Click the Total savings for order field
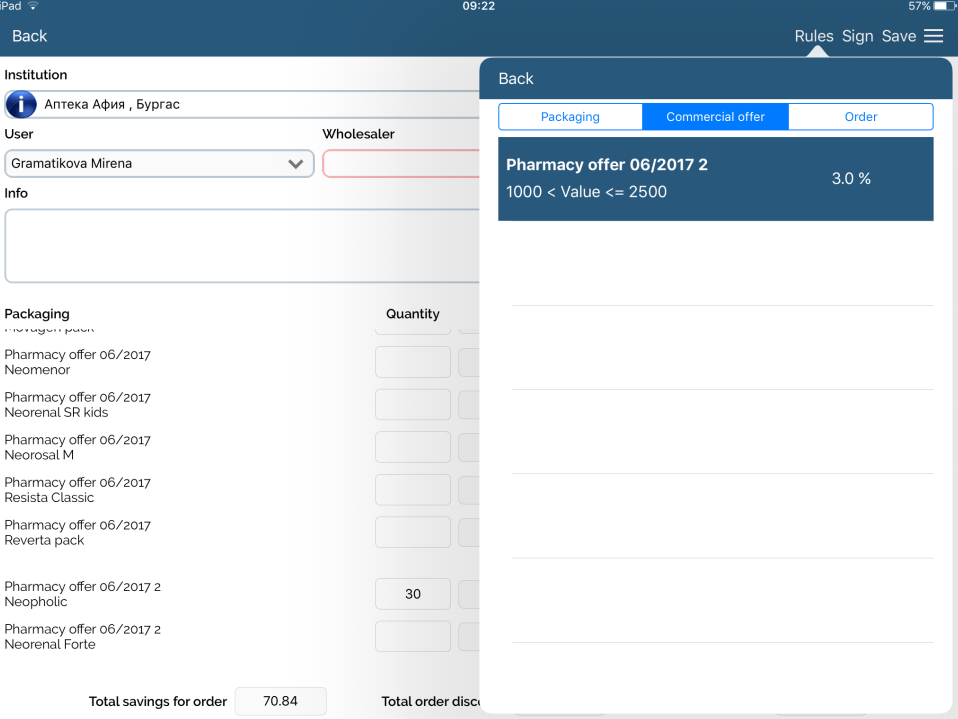Viewport: 958px width, 719px height. click(x=280, y=702)
